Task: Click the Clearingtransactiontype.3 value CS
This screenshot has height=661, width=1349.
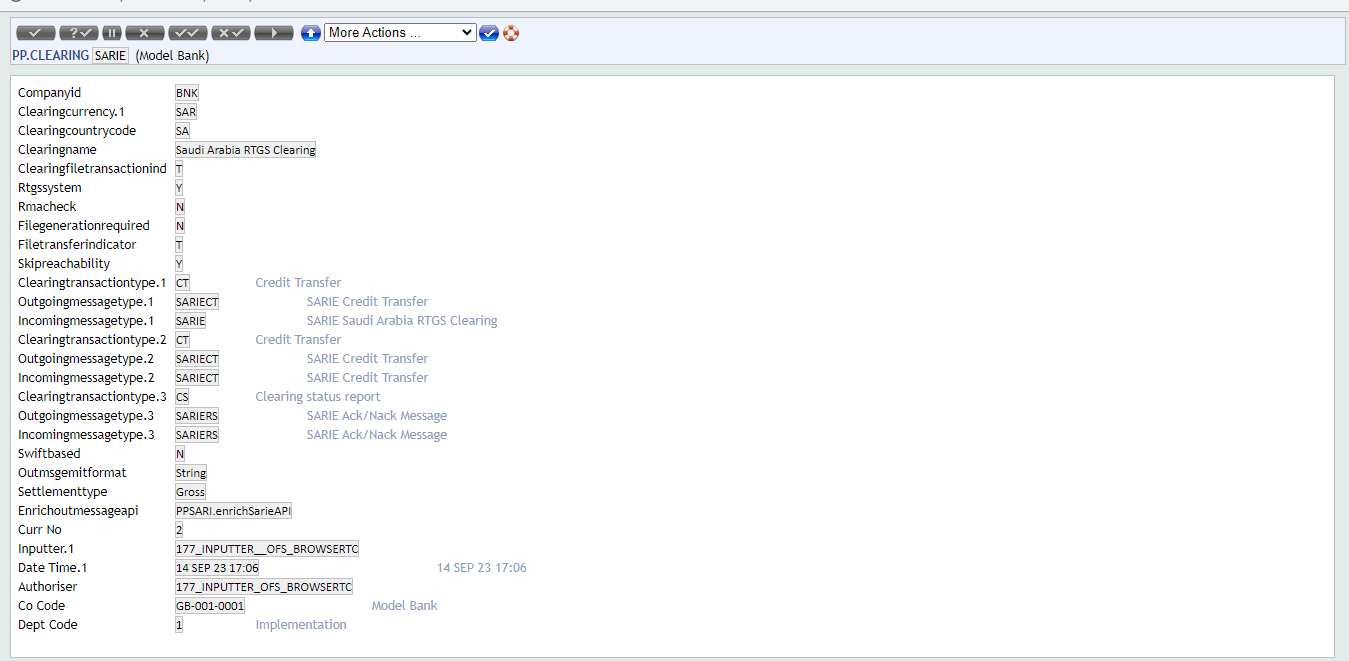Action: tap(182, 397)
